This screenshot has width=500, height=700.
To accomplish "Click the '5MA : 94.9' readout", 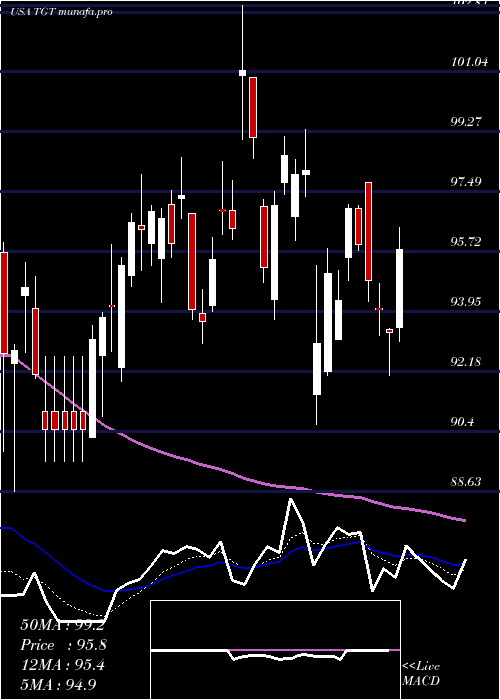I will (x=58, y=684).
